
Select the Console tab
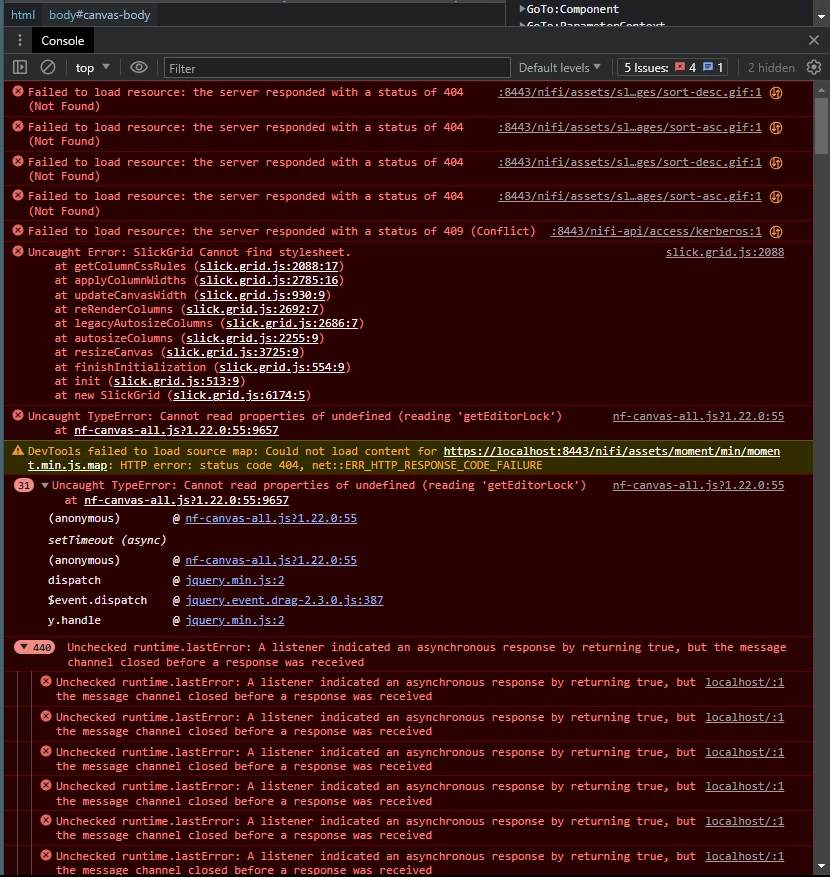(63, 41)
